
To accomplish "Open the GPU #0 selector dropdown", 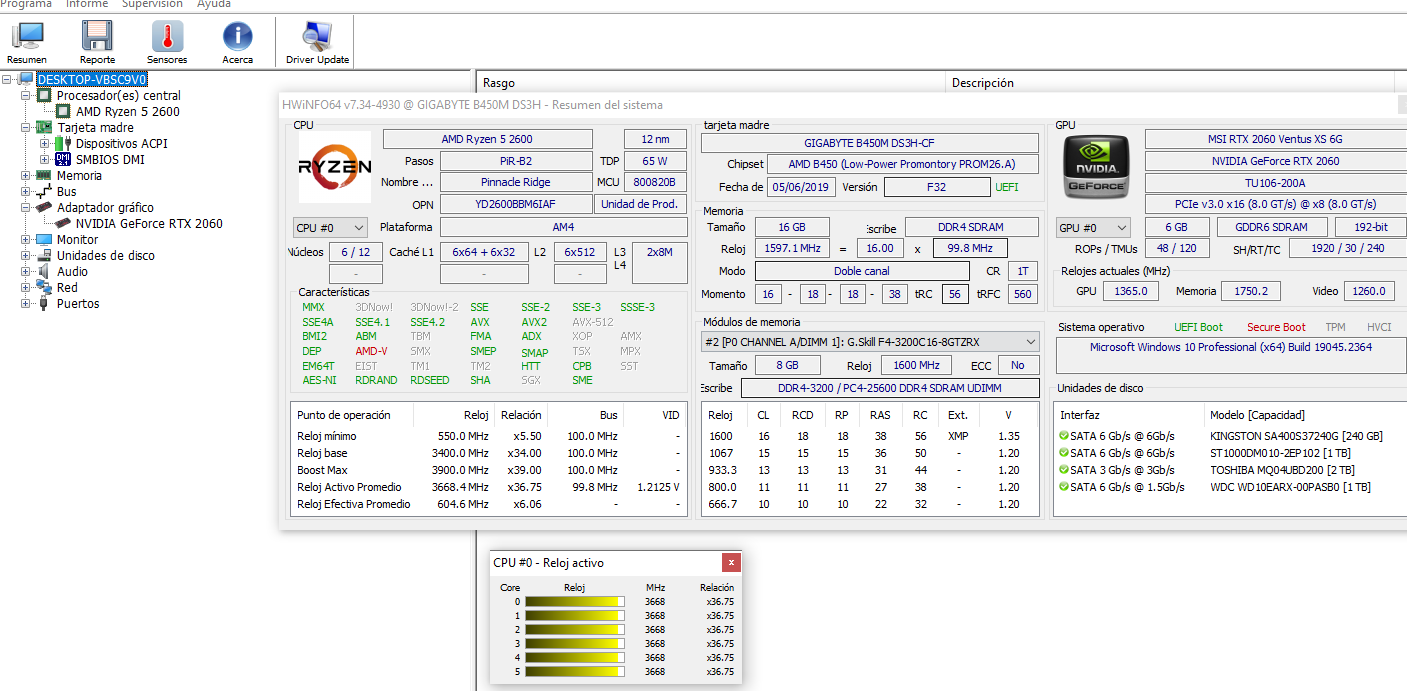I will coord(1092,228).
